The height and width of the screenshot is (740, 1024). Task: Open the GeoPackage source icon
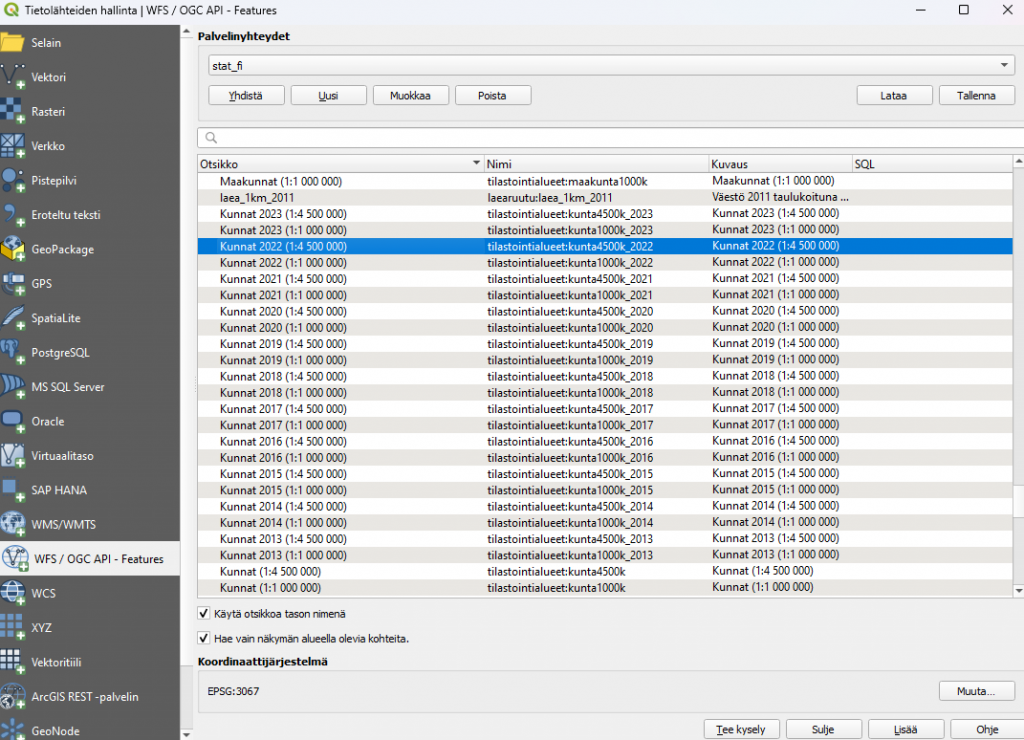click(12, 249)
